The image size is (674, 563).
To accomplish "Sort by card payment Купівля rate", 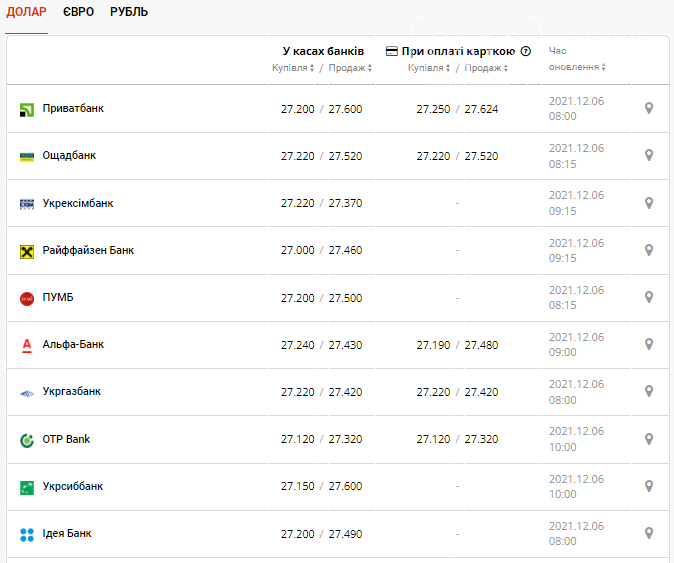I will (x=429, y=68).
